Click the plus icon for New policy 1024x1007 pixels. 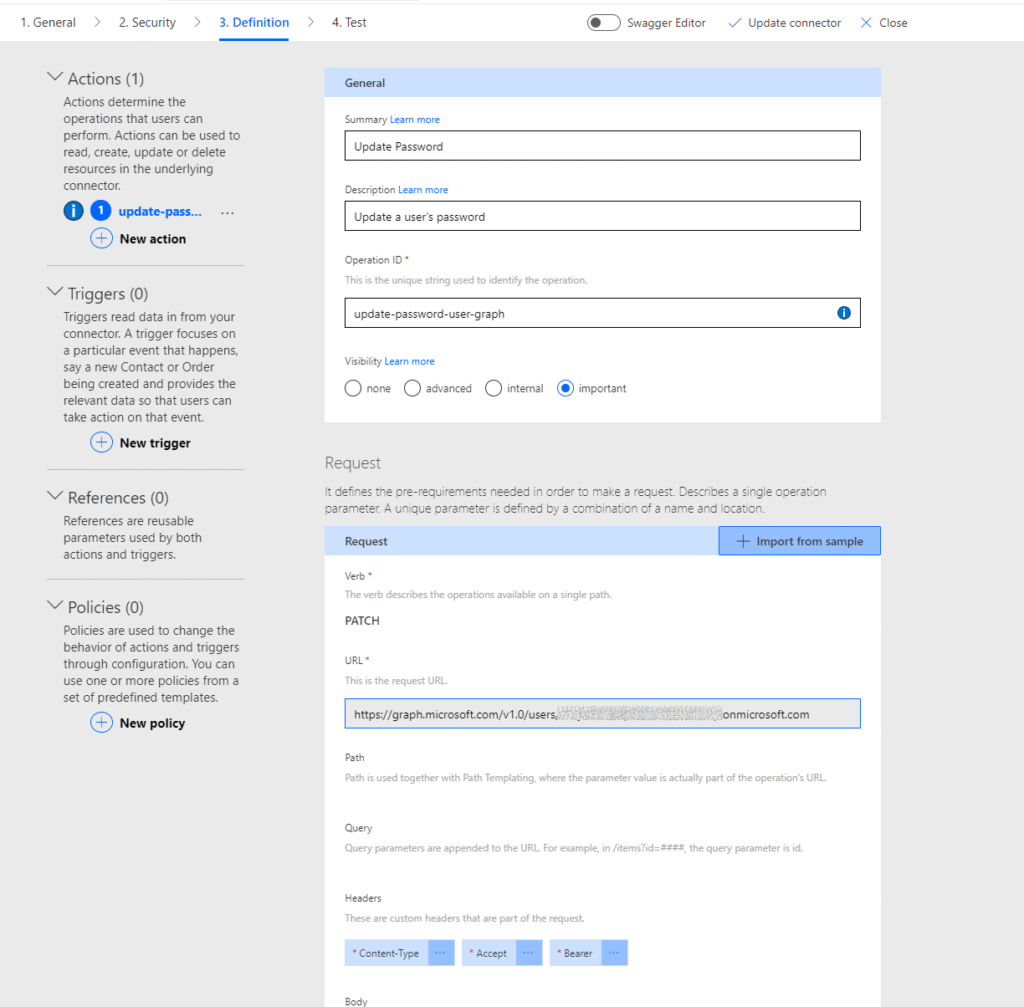coord(101,722)
